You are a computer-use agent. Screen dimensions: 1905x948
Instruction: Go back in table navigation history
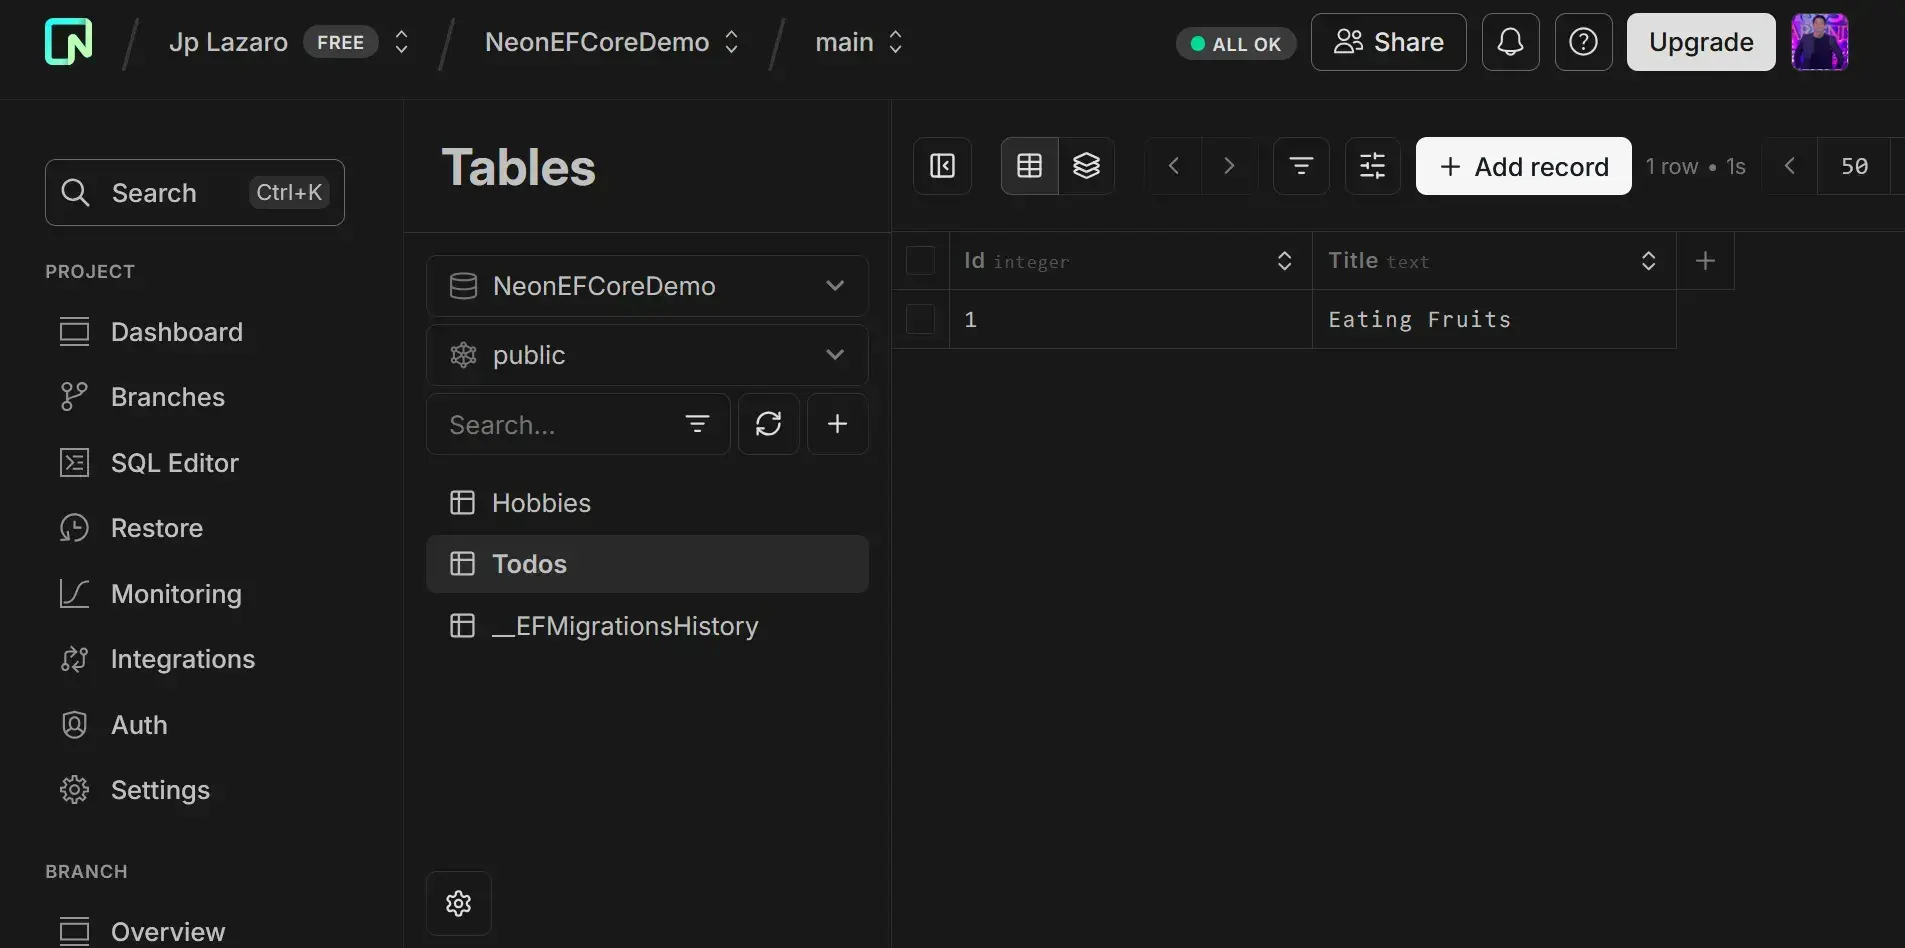click(x=1174, y=166)
